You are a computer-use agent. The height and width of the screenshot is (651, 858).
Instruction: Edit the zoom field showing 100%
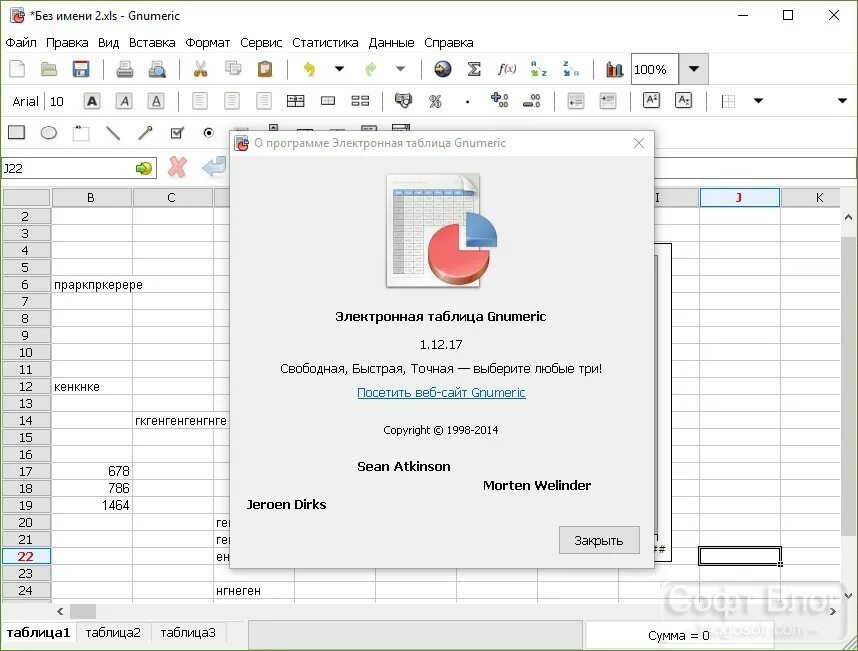pyautogui.click(x=654, y=69)
